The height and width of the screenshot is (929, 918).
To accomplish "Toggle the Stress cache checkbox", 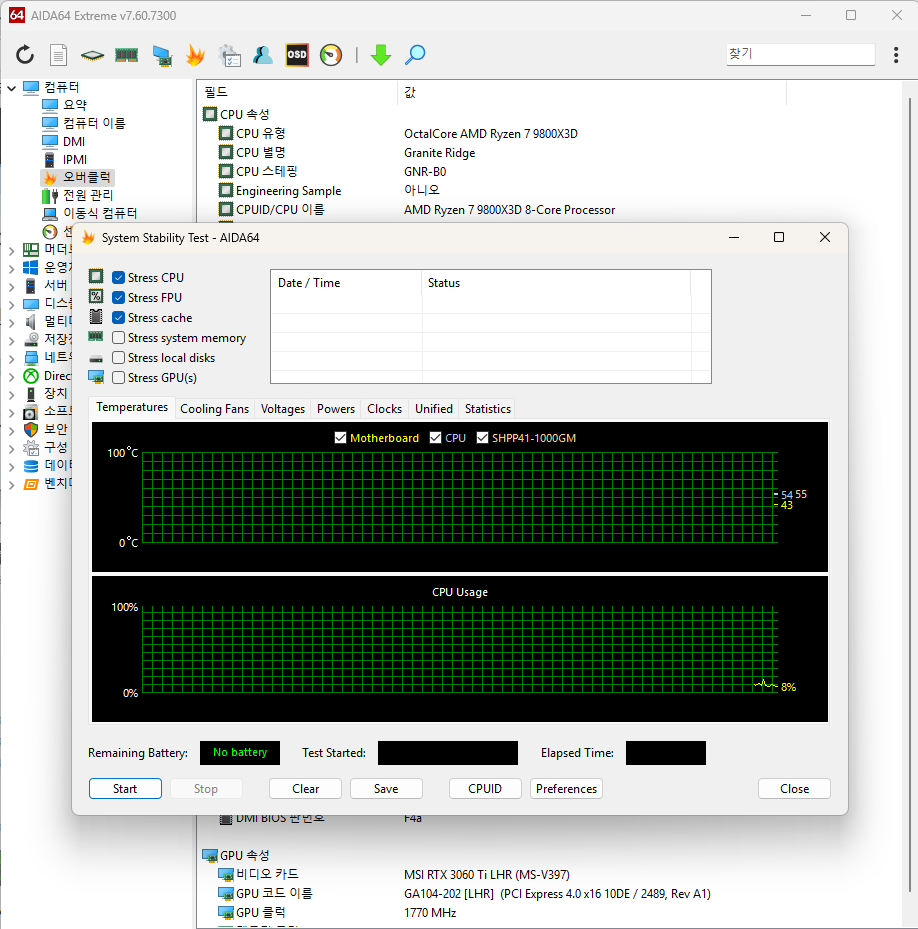I will pyautogui.click(x=119, y=318).
